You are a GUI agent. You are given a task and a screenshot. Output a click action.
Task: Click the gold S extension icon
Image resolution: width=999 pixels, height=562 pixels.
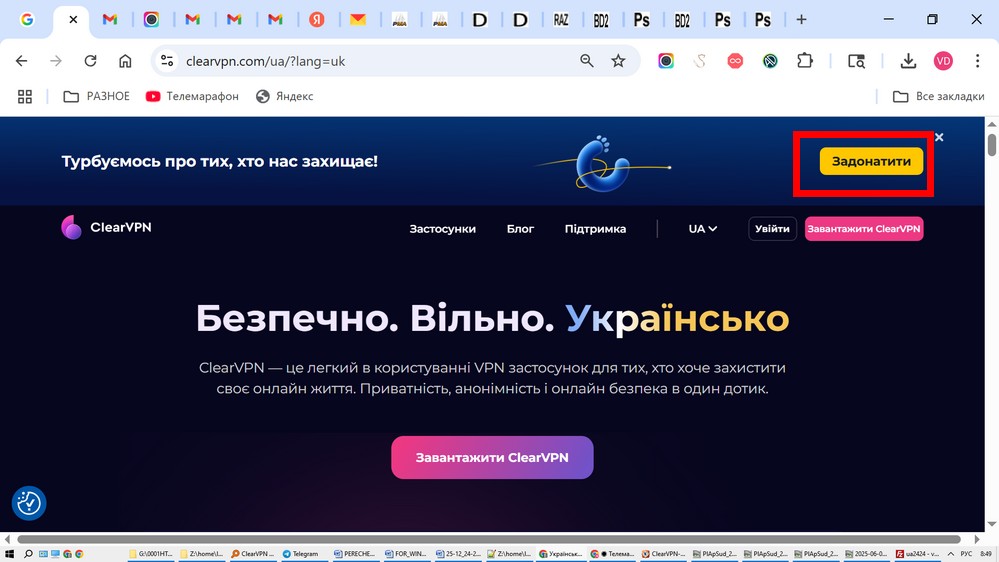(x=700, y=61)
